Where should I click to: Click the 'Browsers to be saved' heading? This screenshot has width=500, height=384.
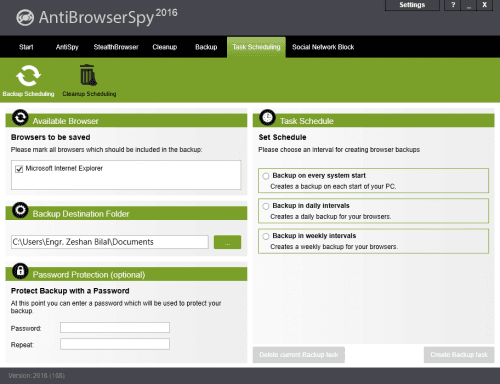51,137
